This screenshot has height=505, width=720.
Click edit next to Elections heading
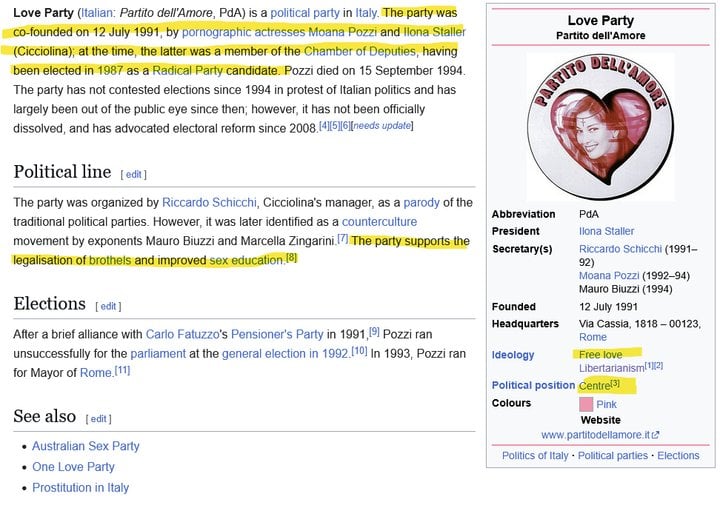(108, 306)
